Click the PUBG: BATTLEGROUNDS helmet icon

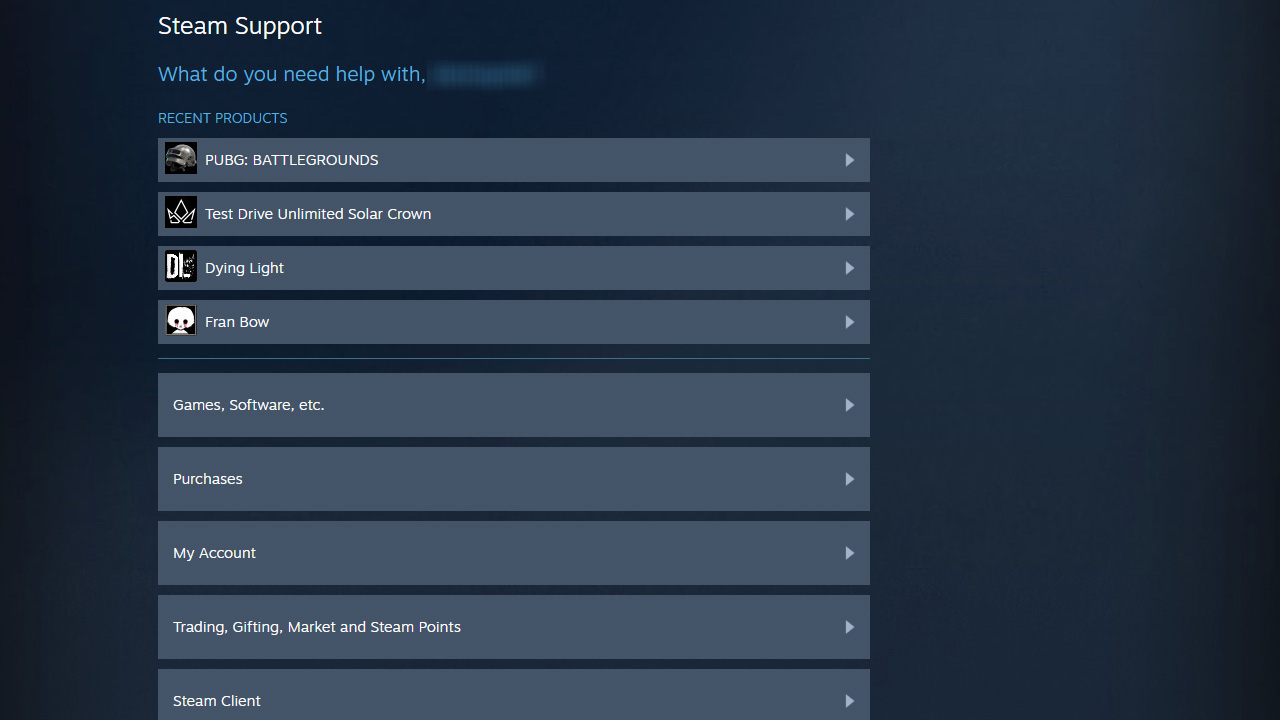(181, 159)
